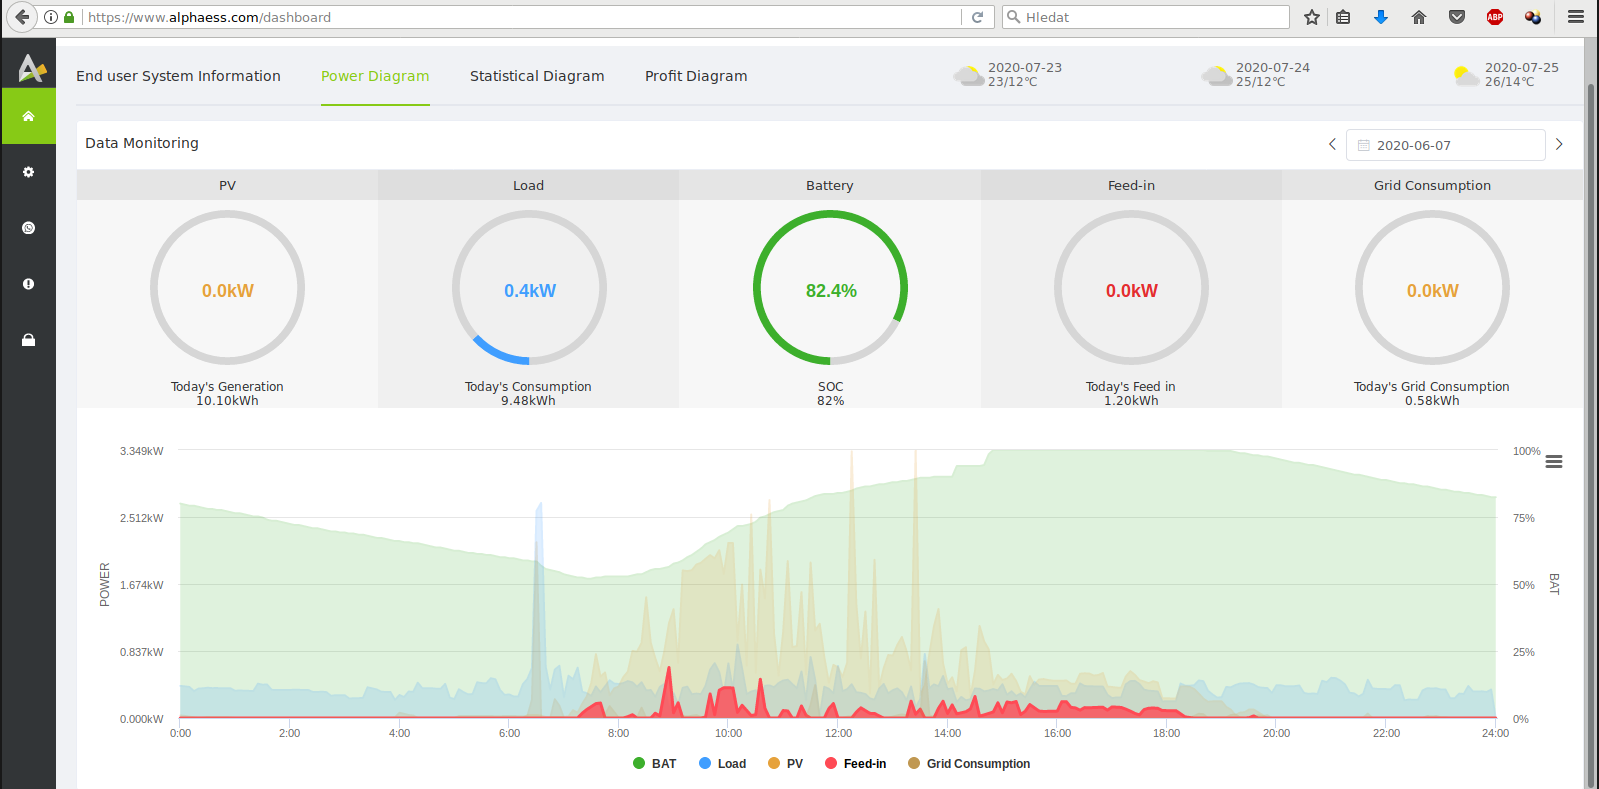Toggle the Feed-in series in chart legend
Screen dimensions: 1599x789
pos(856,764)
